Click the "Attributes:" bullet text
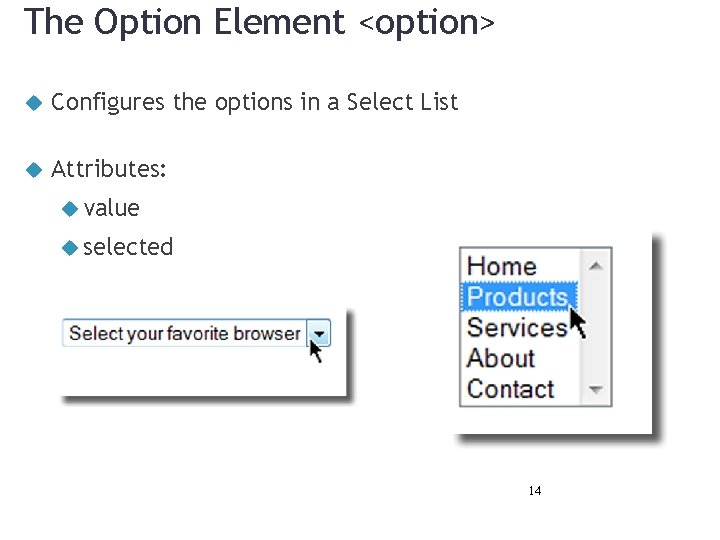The height and width of the screenshot is (540, 720). pyautogui.click(x=108, y=169)
